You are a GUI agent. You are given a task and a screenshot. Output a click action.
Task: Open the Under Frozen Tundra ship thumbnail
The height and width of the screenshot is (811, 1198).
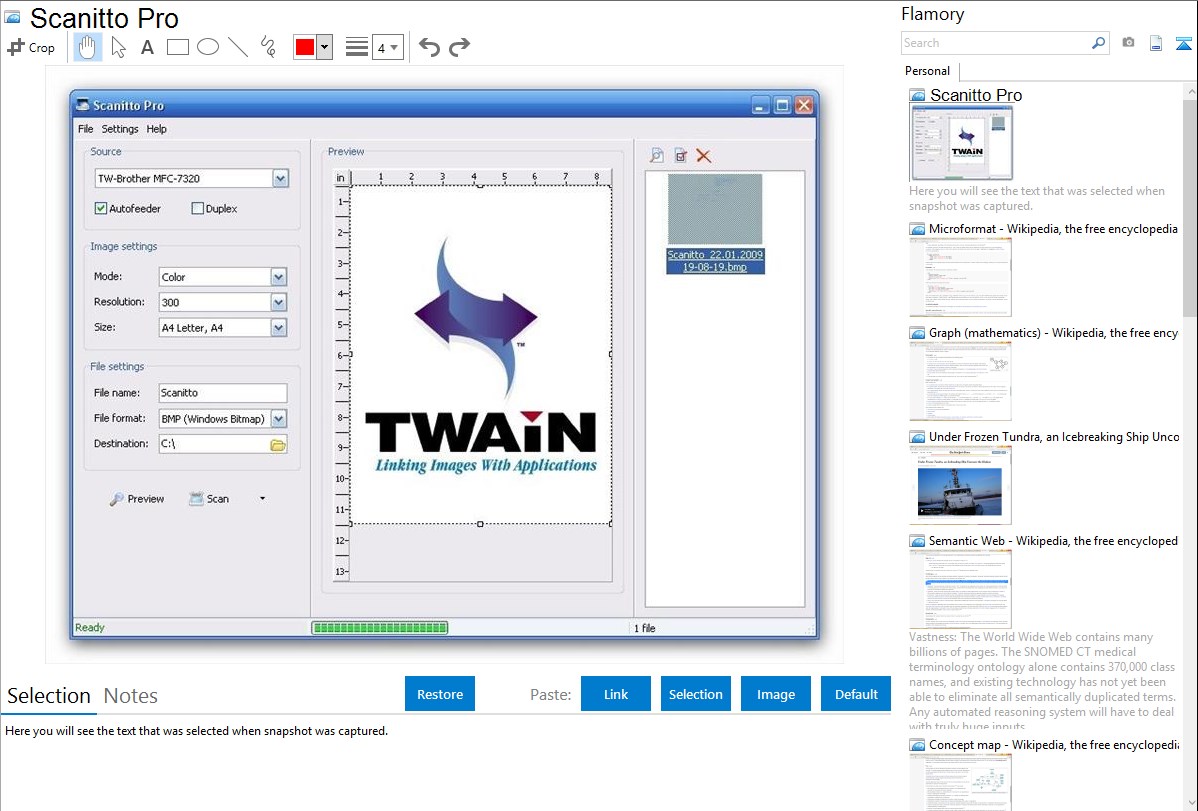pos(960,485)
